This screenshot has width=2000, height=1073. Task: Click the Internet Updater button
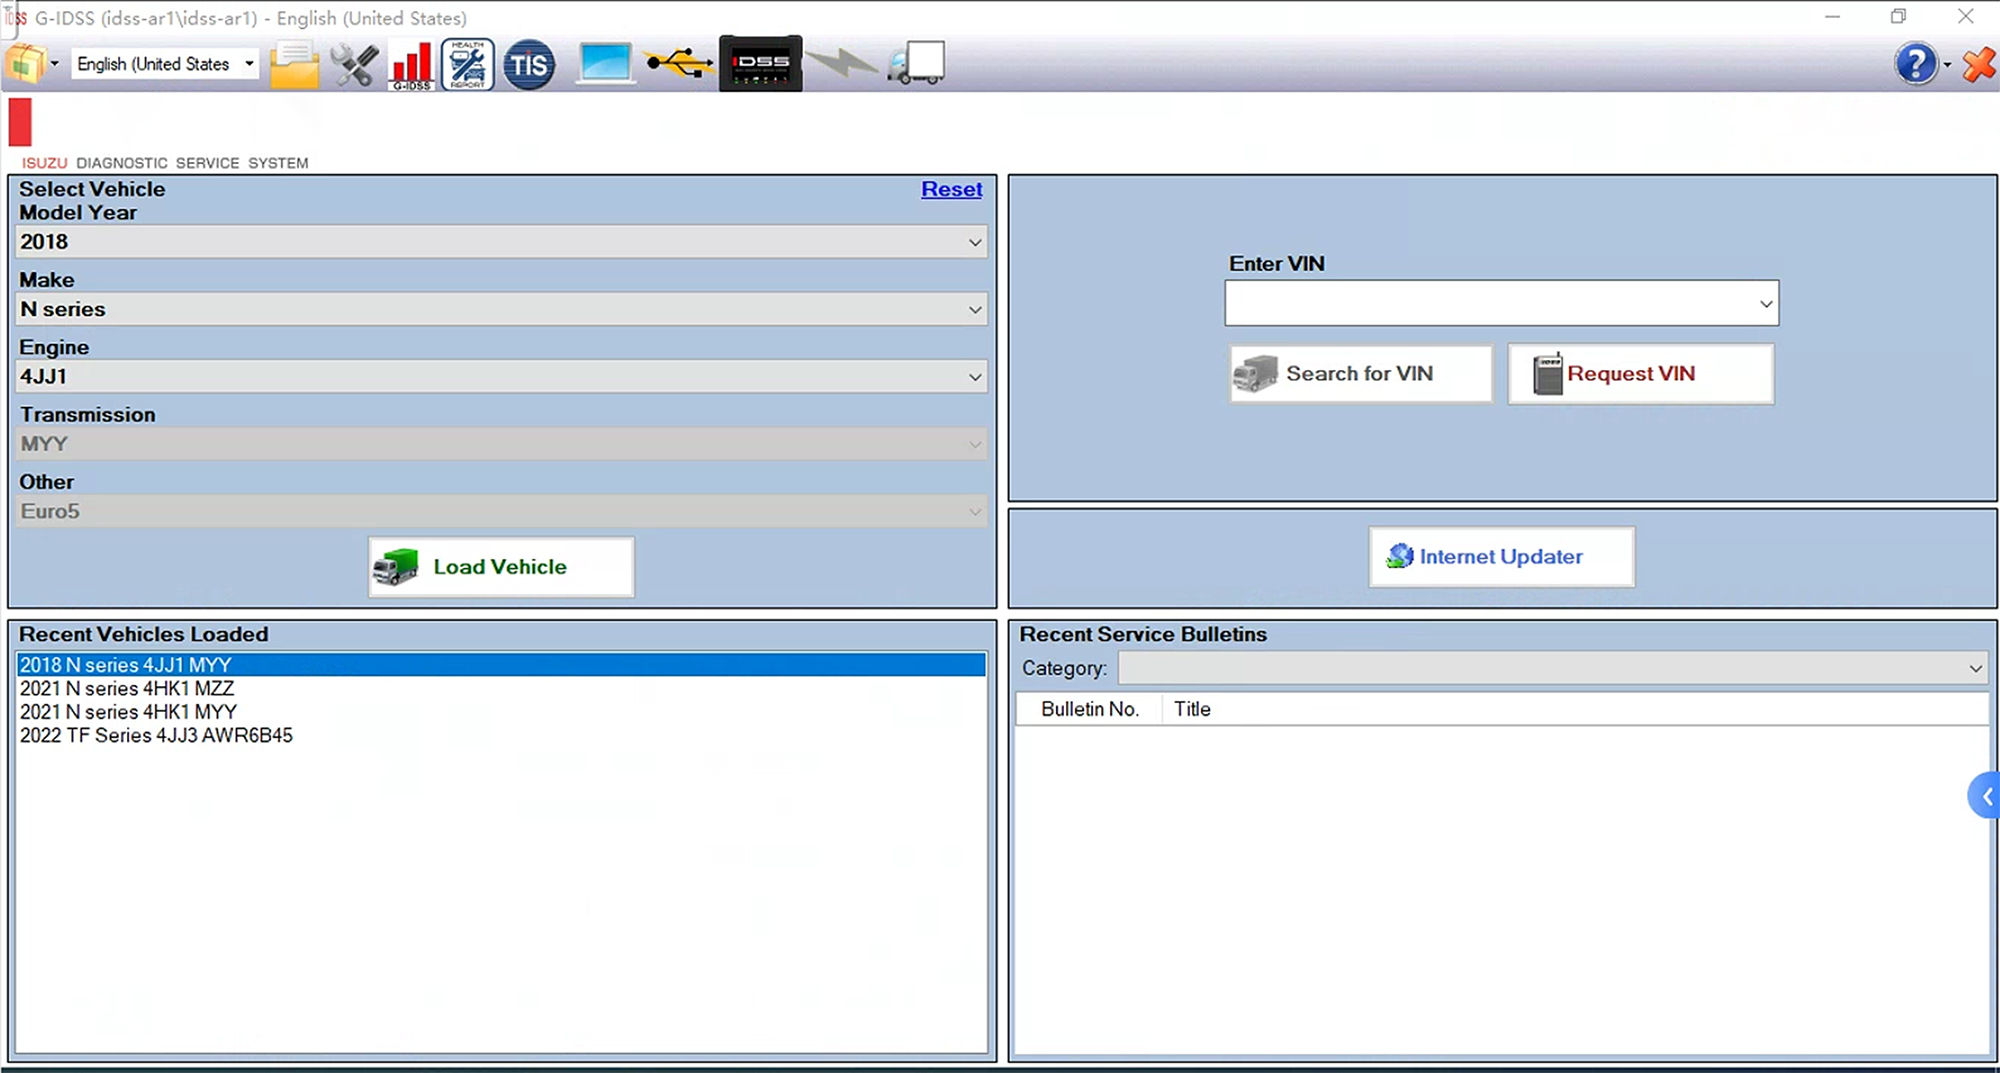1501,557
